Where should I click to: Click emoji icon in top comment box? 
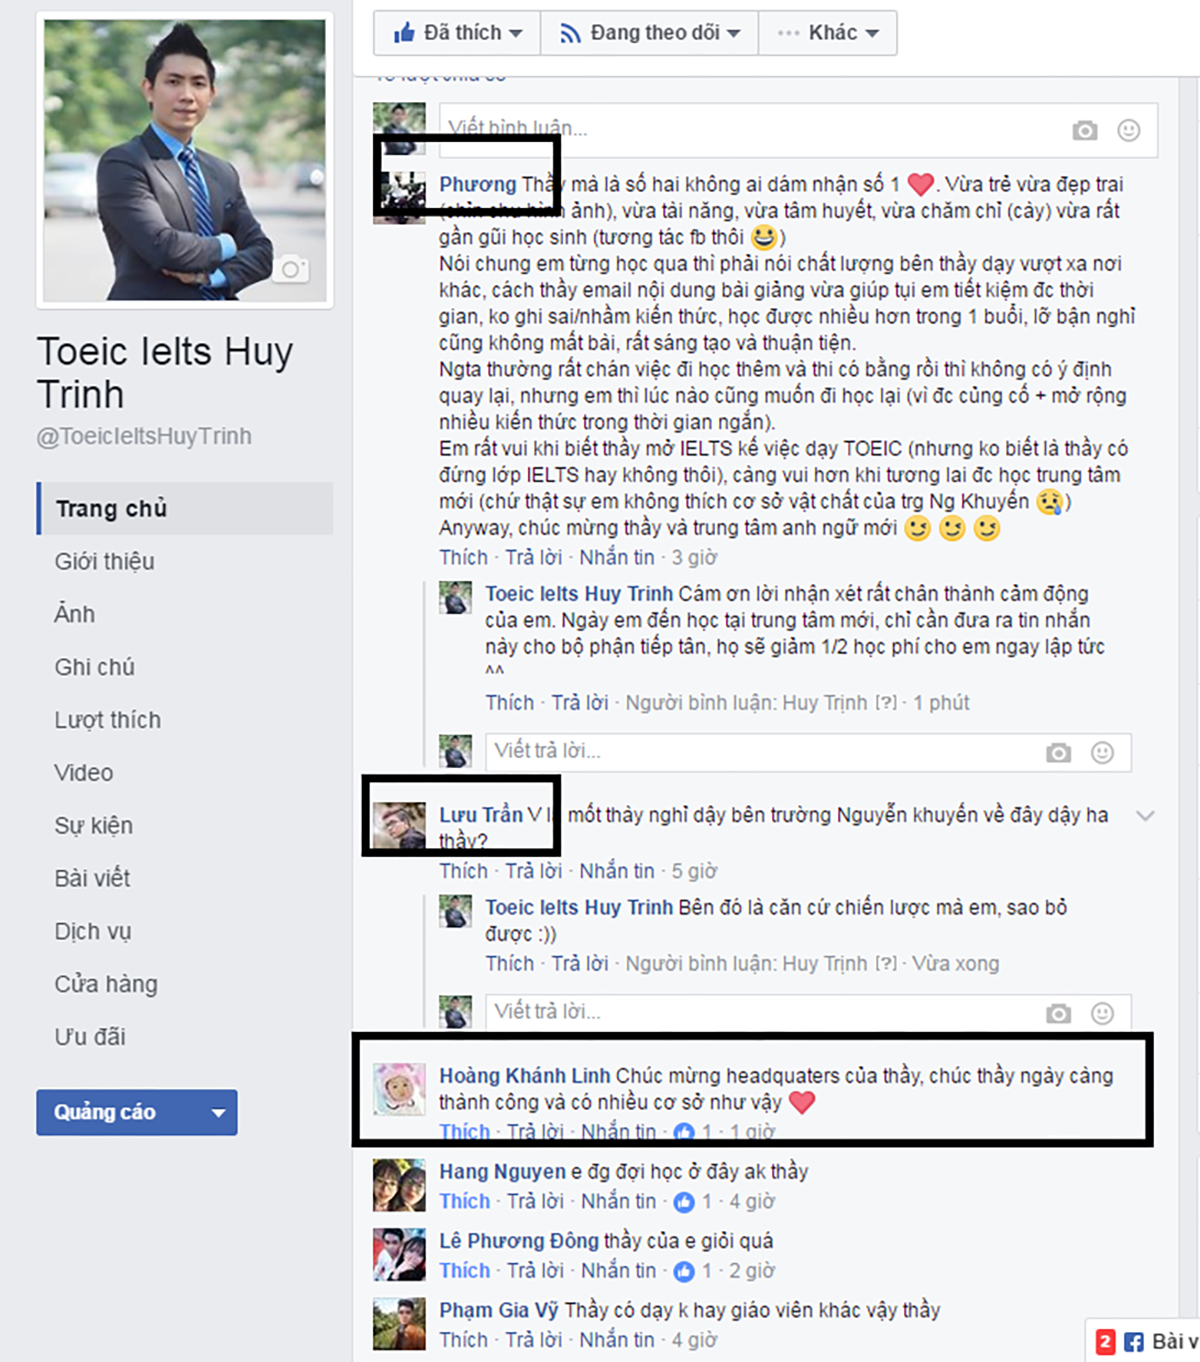[1129, 130]
